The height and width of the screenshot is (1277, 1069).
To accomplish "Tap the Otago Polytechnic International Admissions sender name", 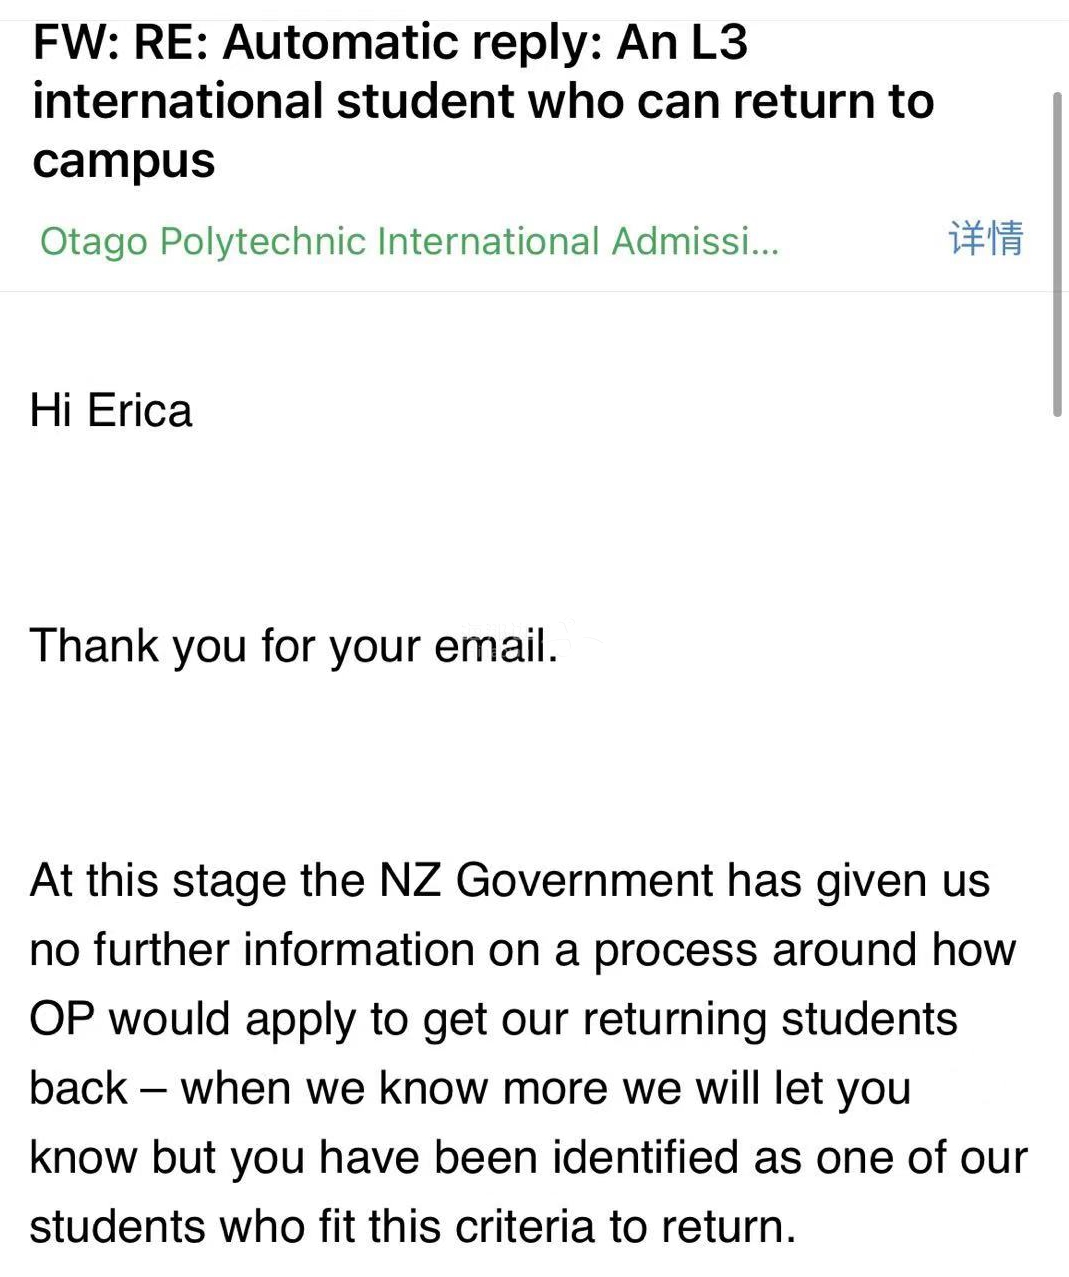I will coord(408,241).
